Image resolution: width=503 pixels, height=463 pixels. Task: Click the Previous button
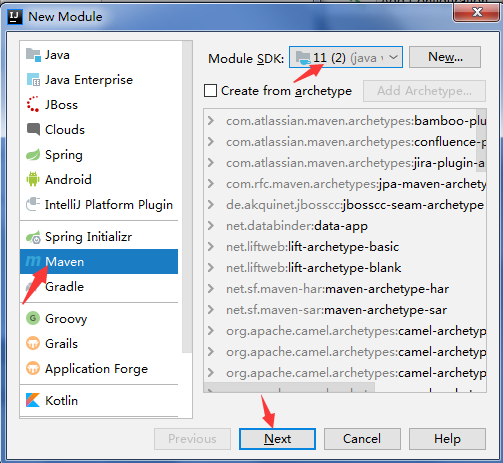click(192, 439)
